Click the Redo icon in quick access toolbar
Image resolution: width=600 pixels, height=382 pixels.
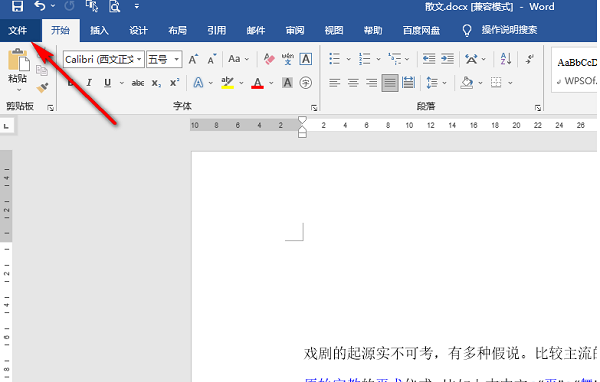(x=69, y=6)
